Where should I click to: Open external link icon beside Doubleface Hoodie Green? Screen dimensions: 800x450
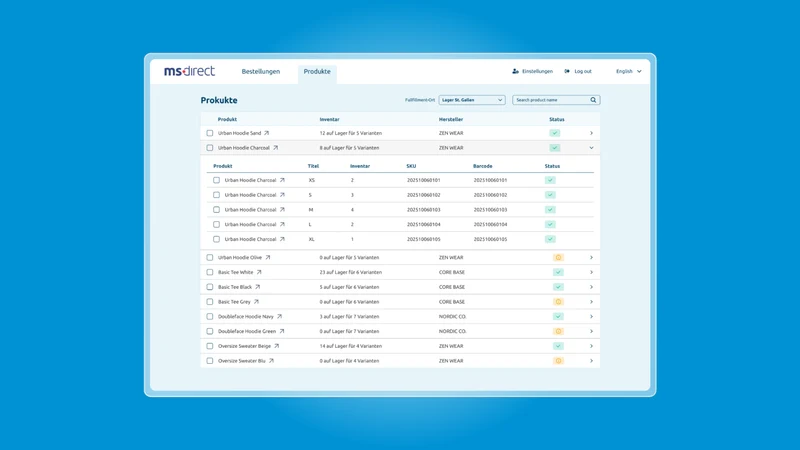tap(282, 332)
